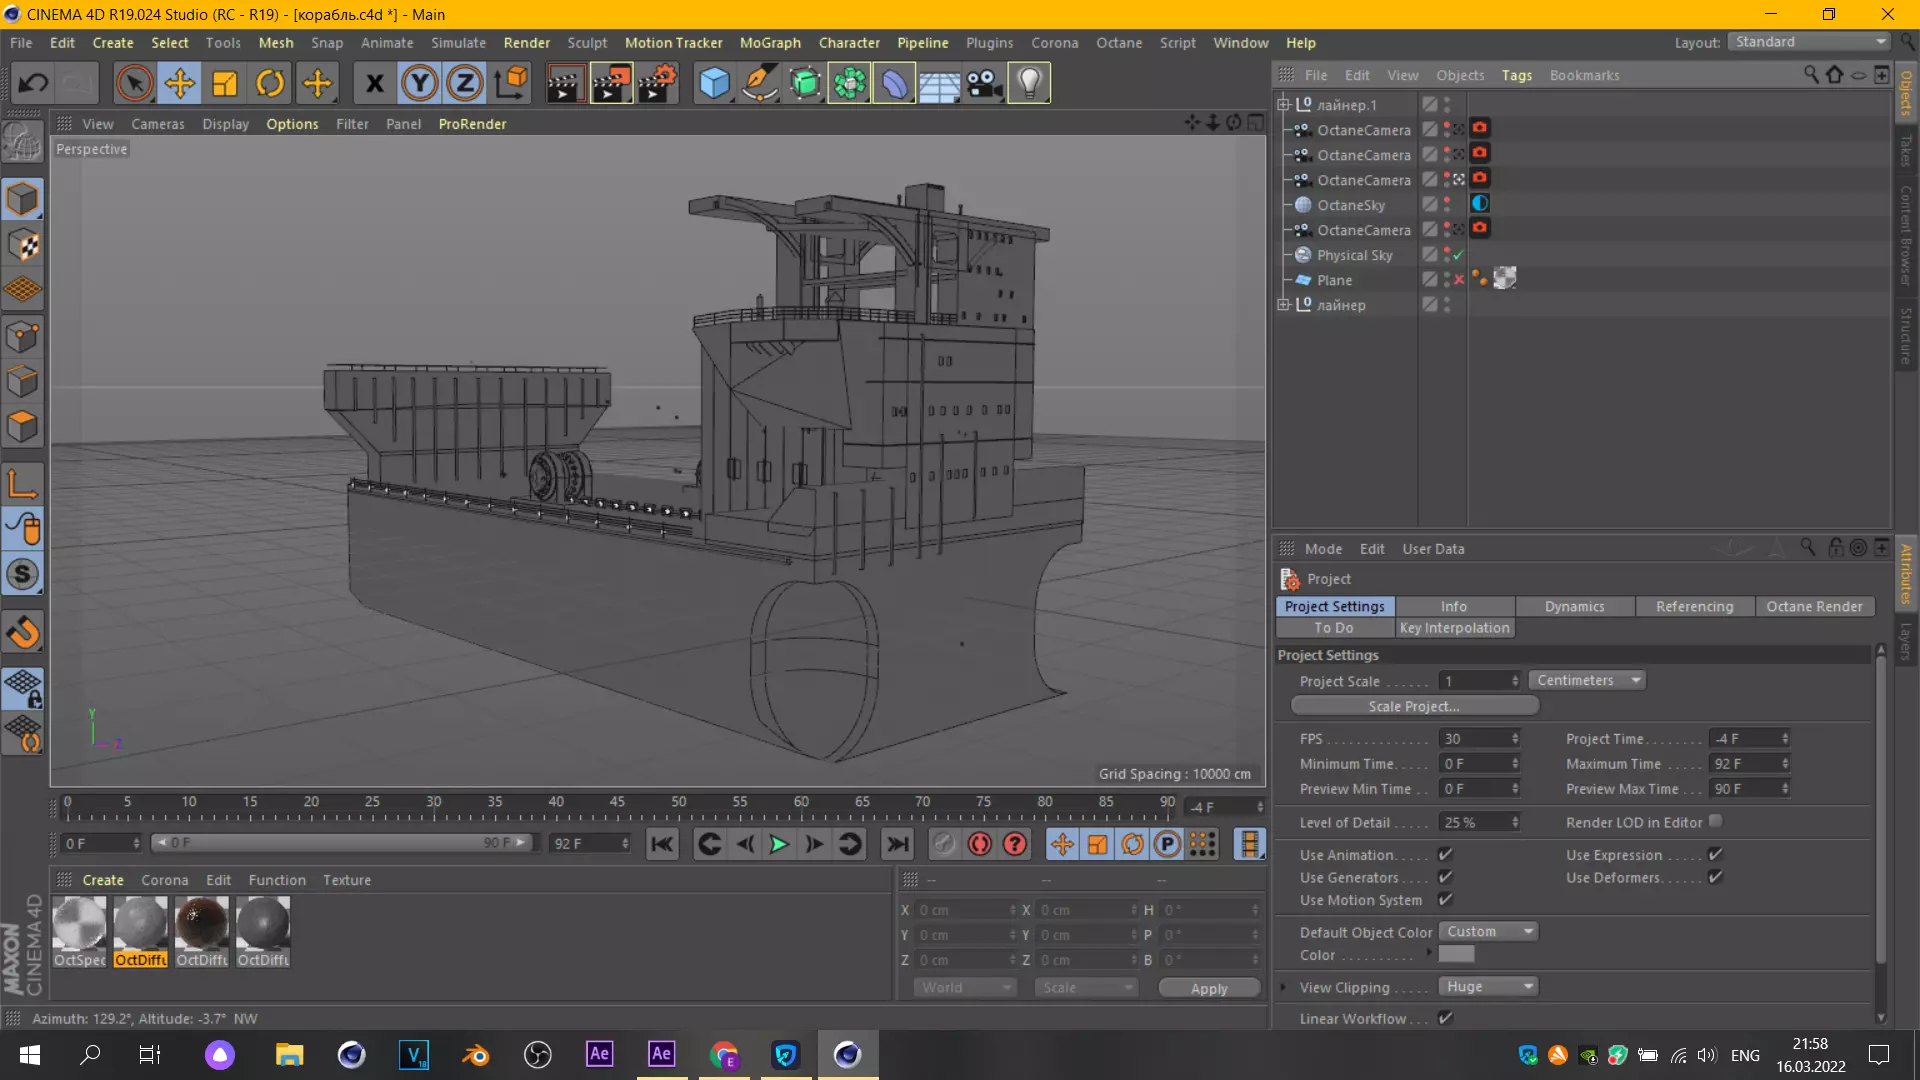1920x1080 pixels.
Task: Open Default Object Color Custom dropdown
Action: coord(1488,931)
